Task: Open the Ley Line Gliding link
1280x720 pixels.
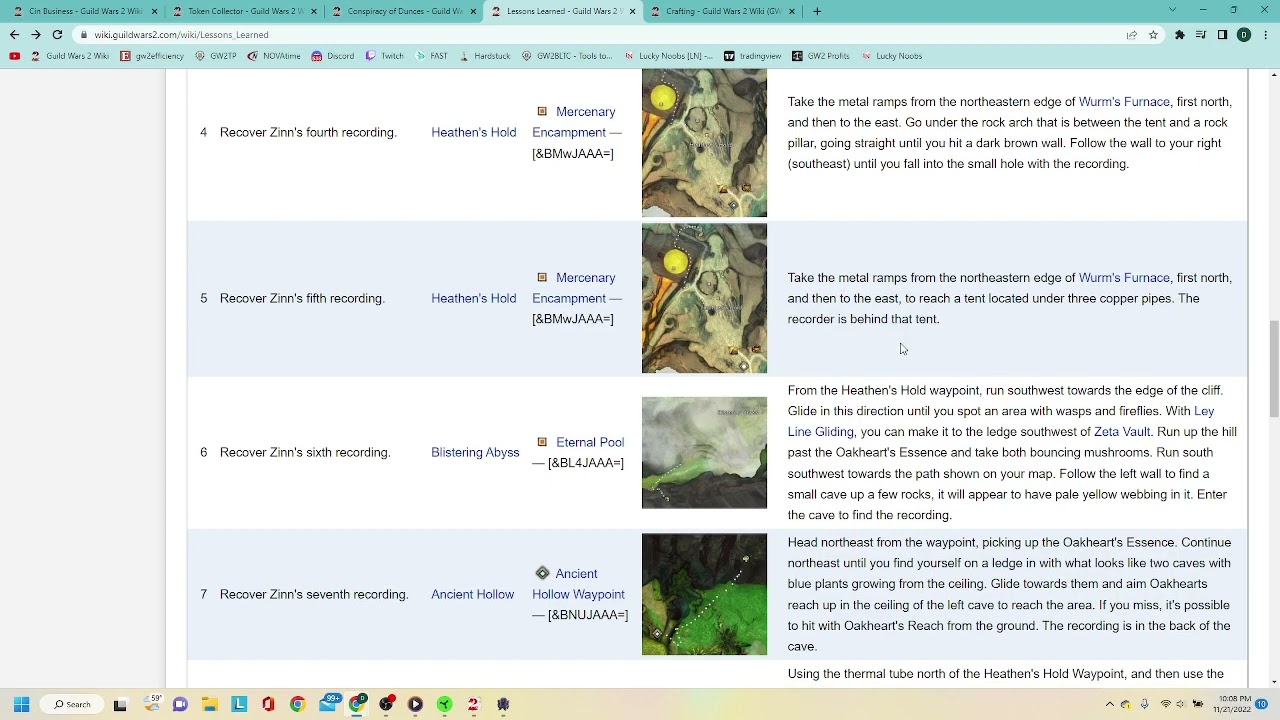Action: (1001, 421)
